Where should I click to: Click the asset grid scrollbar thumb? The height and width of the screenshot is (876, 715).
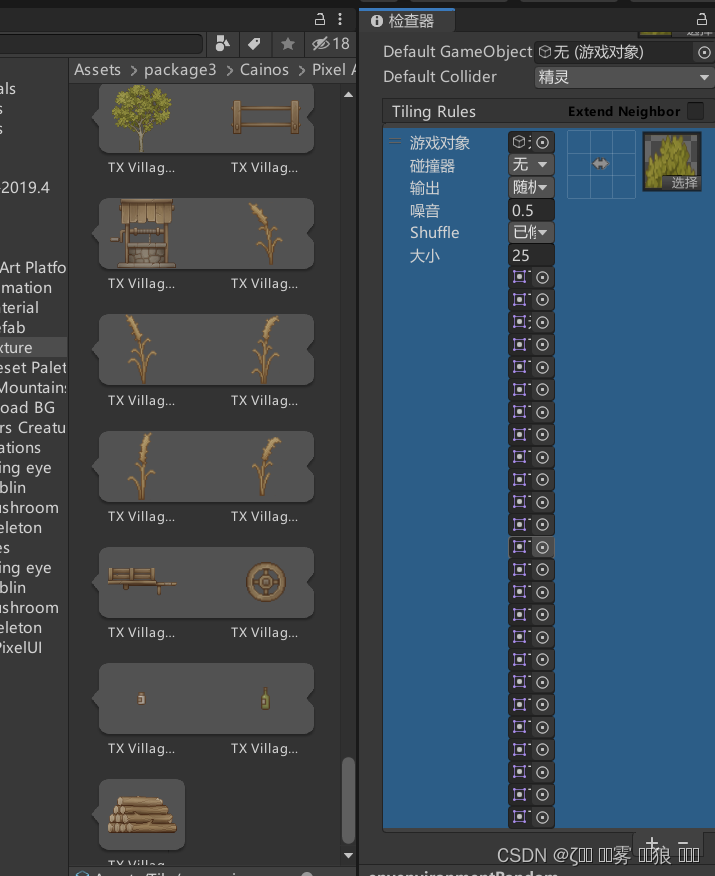click(x=348, y=800)
